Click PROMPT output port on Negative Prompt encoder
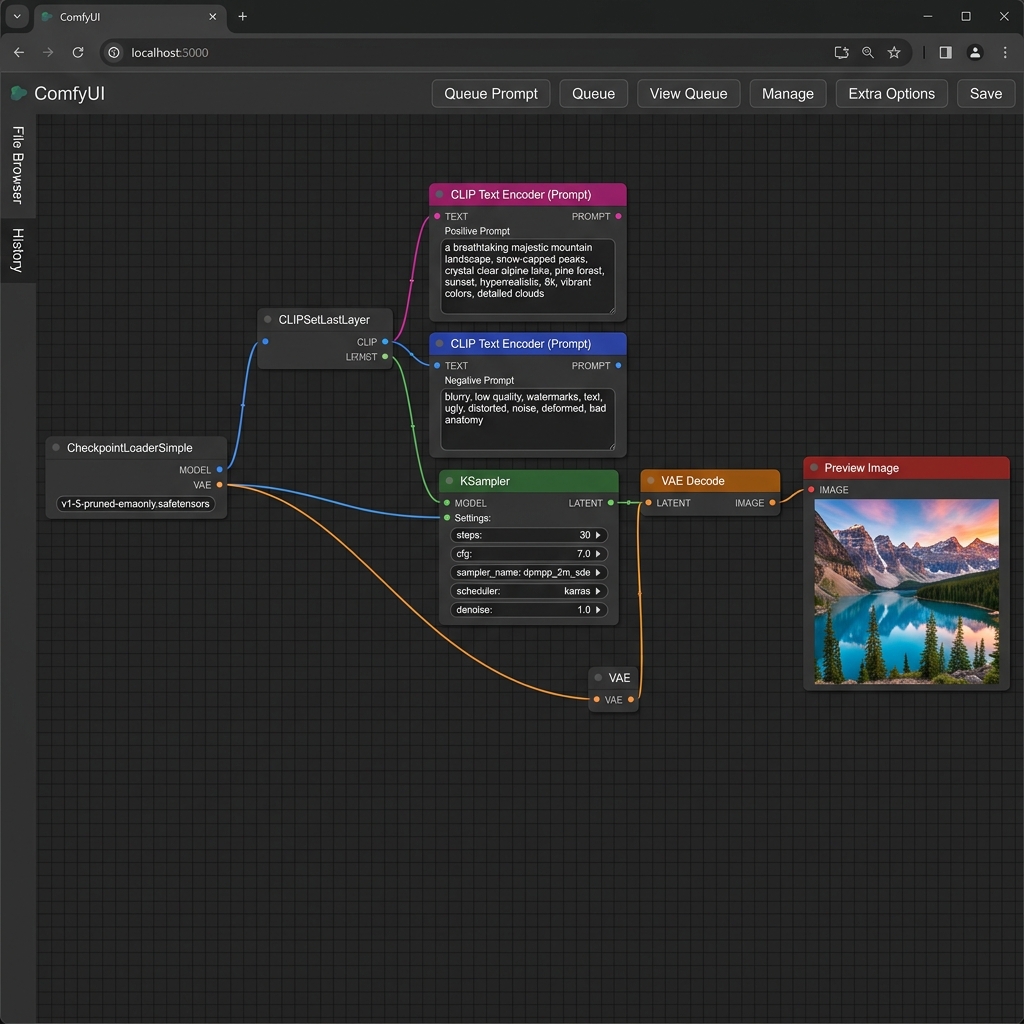This screenshot has width=1024, height=1024. pos(618,366)
